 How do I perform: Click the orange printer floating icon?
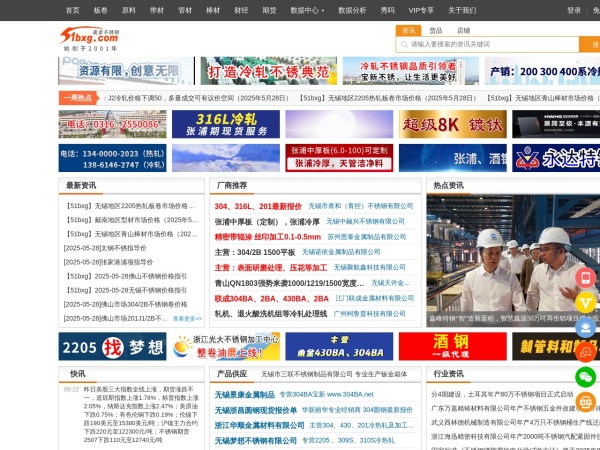(586, 402)
